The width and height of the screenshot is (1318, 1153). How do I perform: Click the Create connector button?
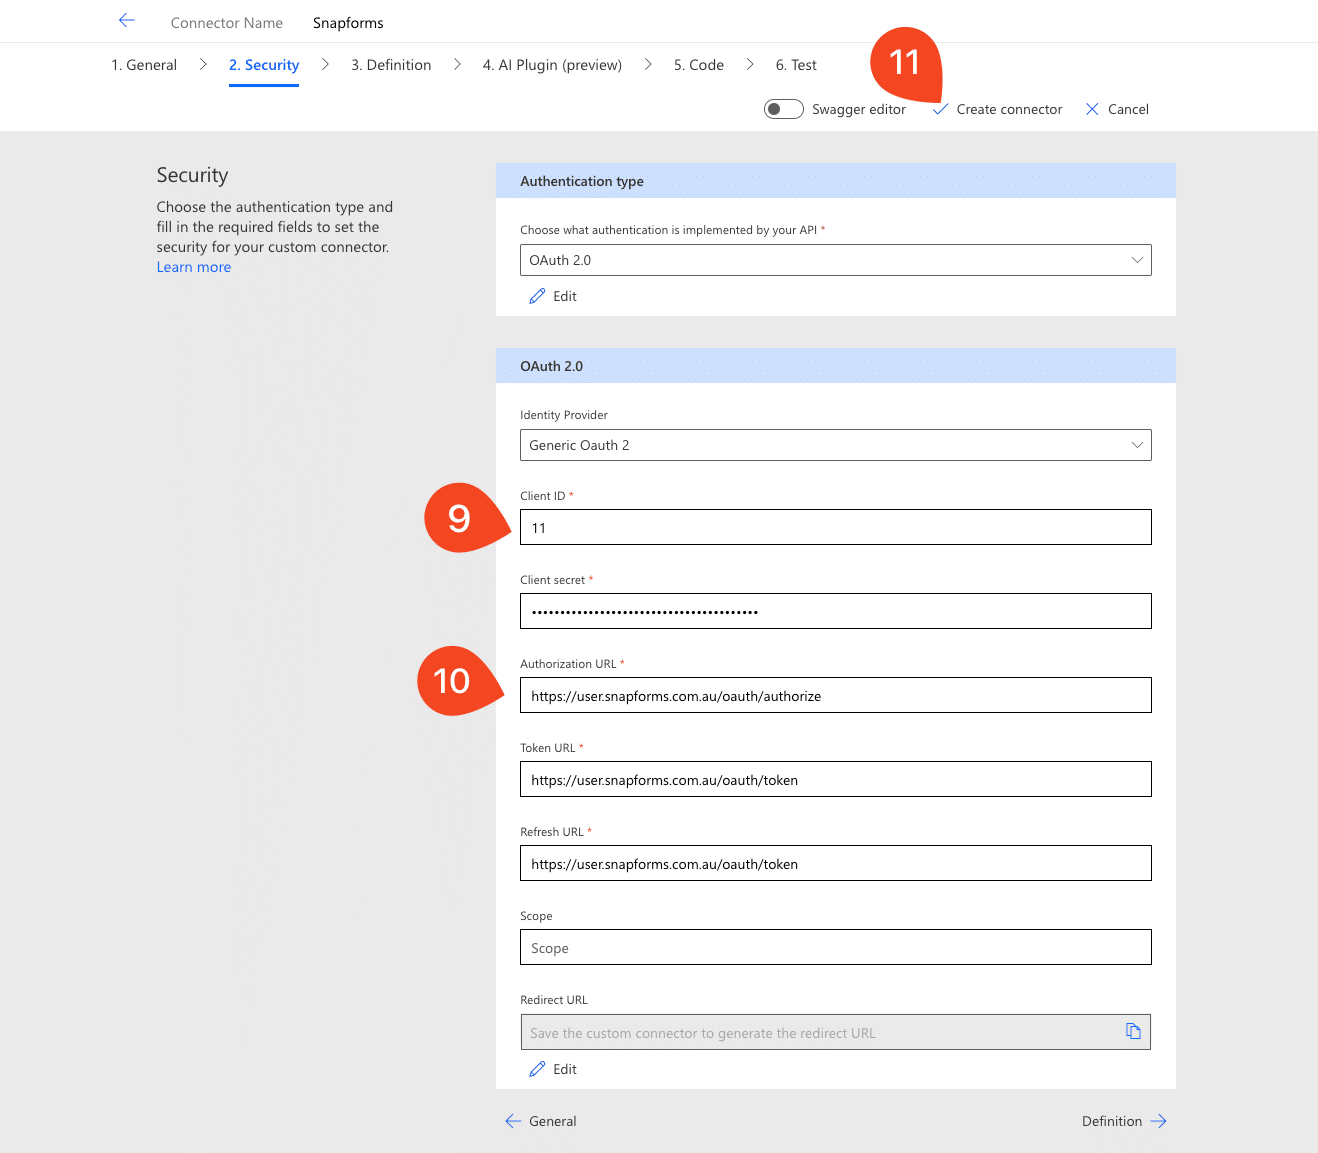point(997,109)
